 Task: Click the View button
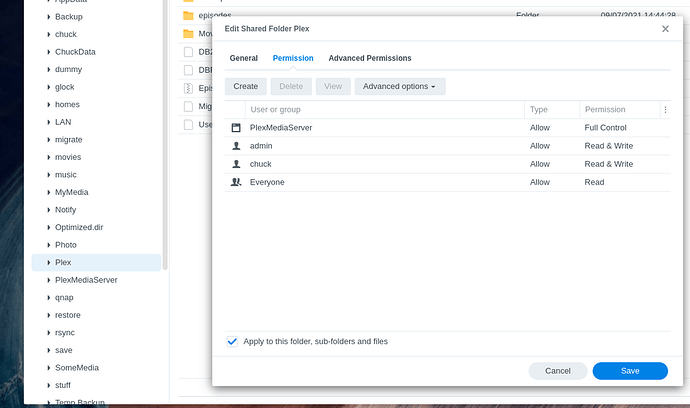pyautogui.click(x=333, y=86)
